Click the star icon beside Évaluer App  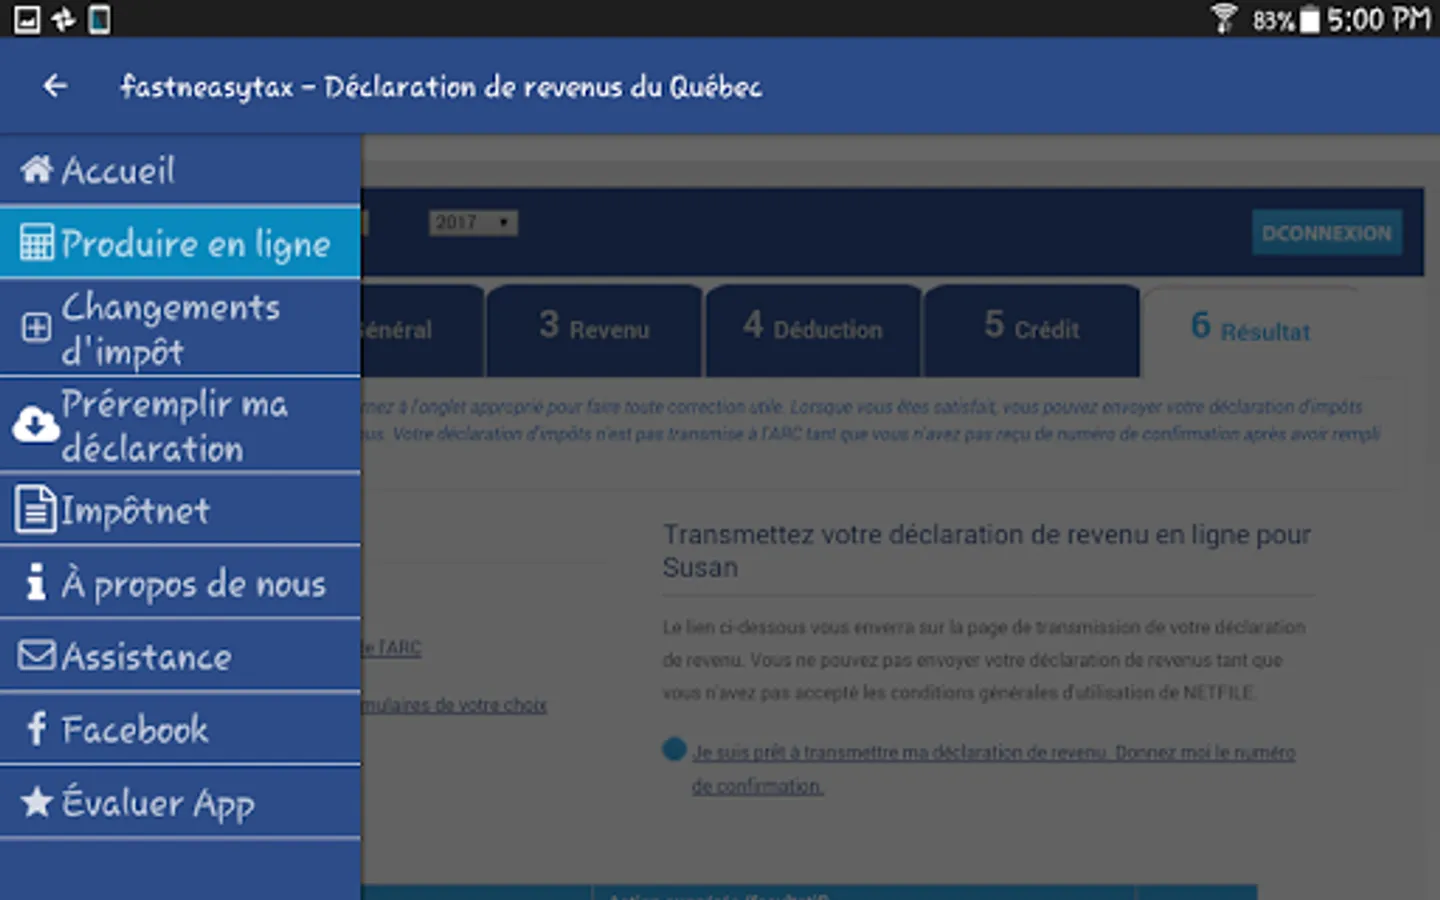click(x=37, y=801)
